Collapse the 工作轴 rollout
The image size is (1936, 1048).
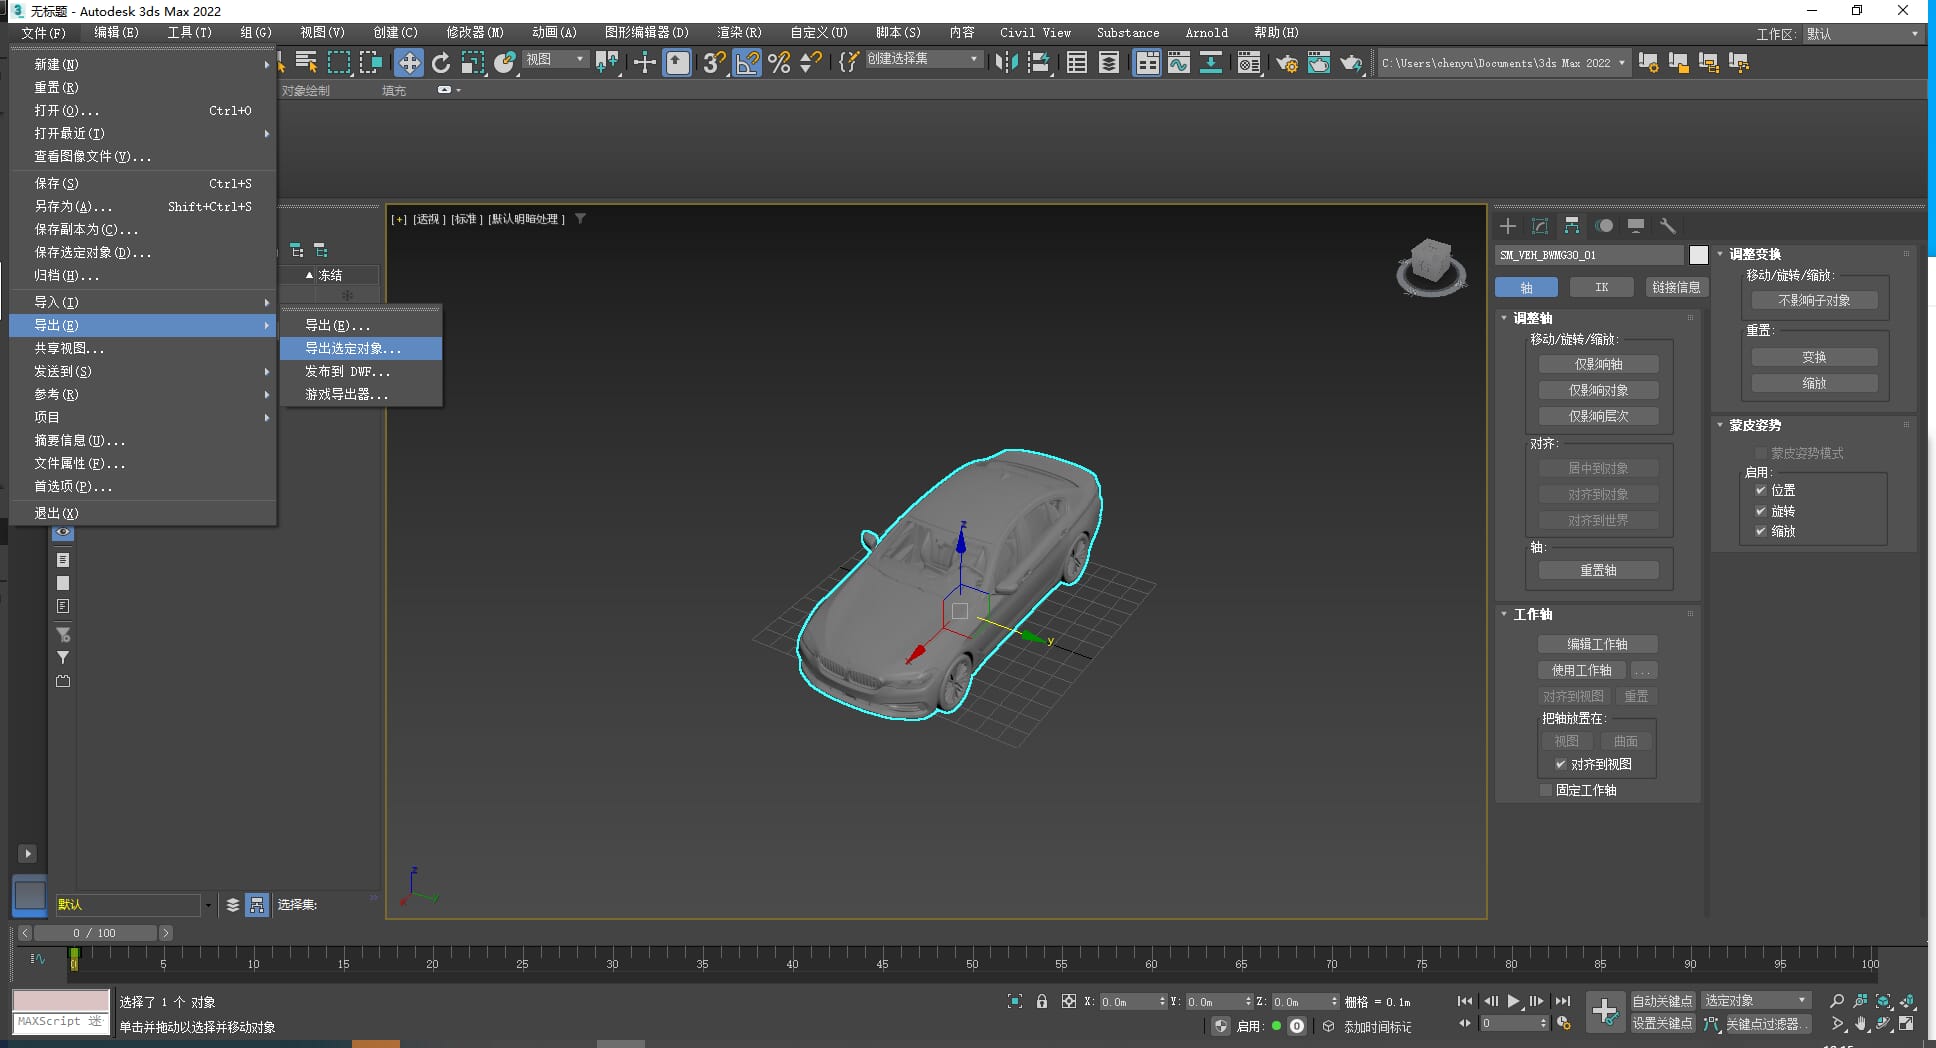(1532, 614)
